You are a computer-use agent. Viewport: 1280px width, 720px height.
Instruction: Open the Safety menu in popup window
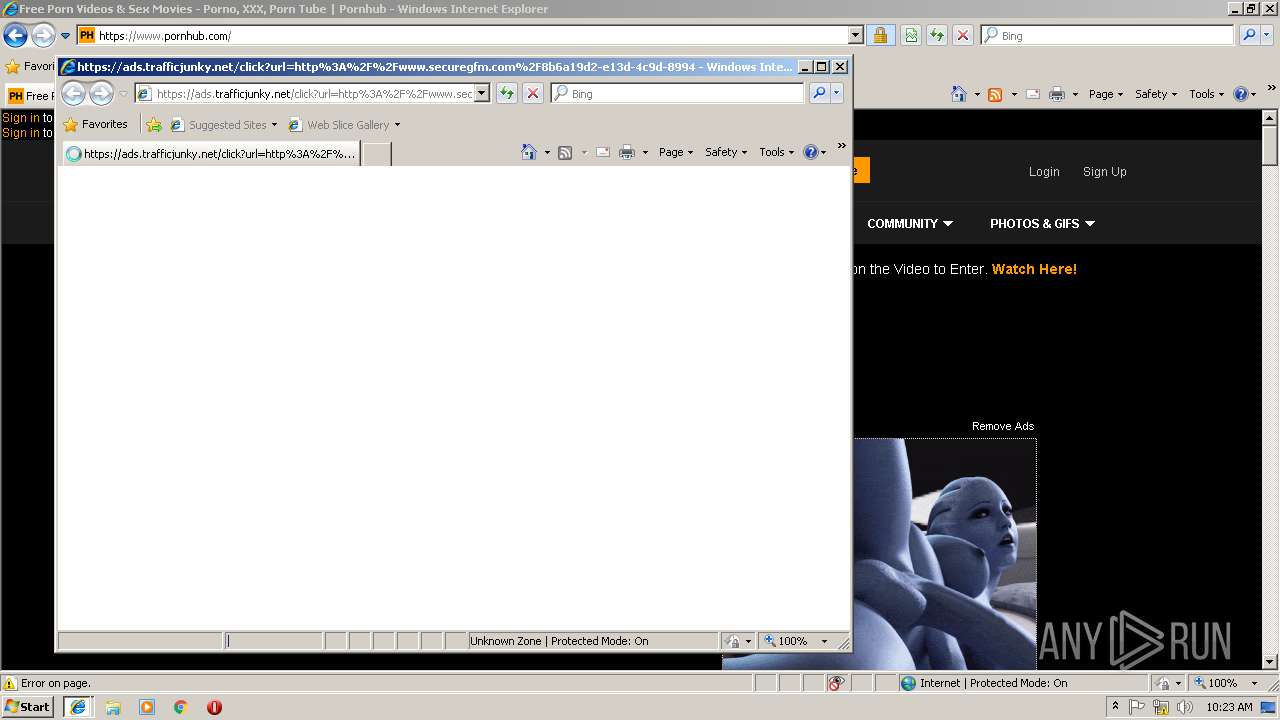[x=726, y=152]
